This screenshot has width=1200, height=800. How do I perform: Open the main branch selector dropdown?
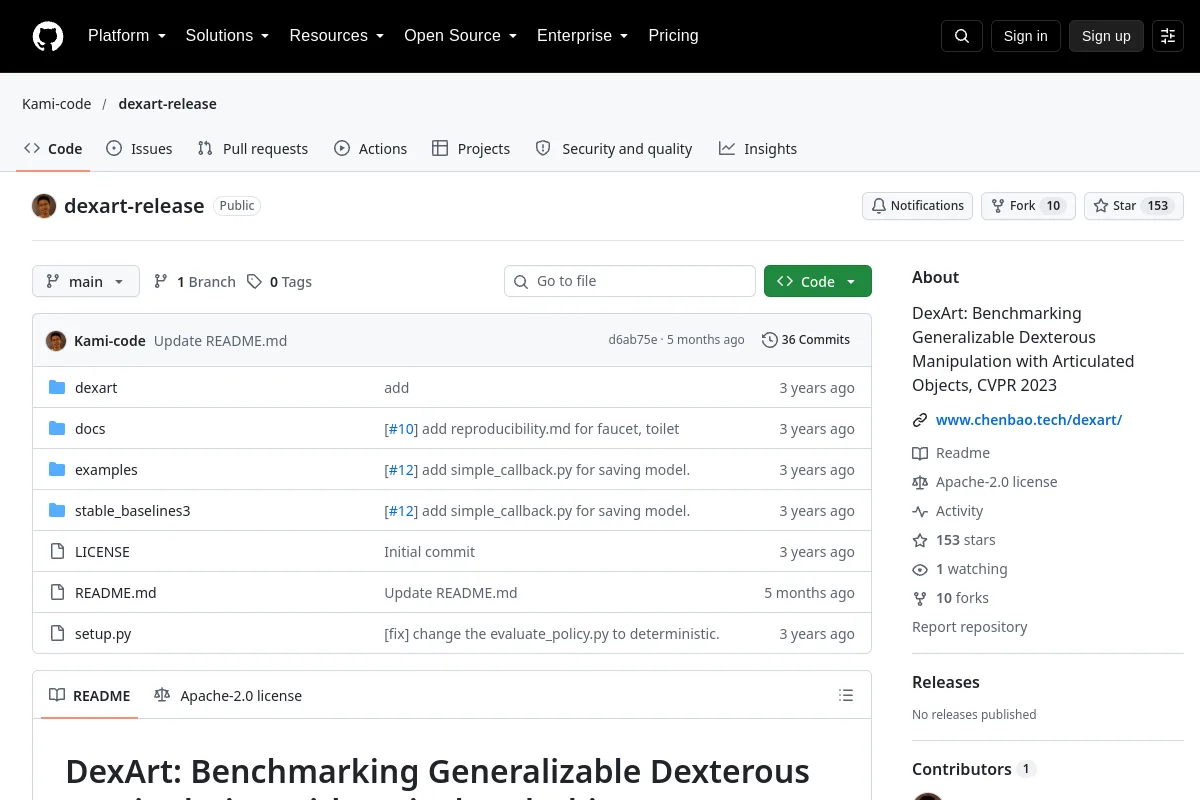[86, 282]
